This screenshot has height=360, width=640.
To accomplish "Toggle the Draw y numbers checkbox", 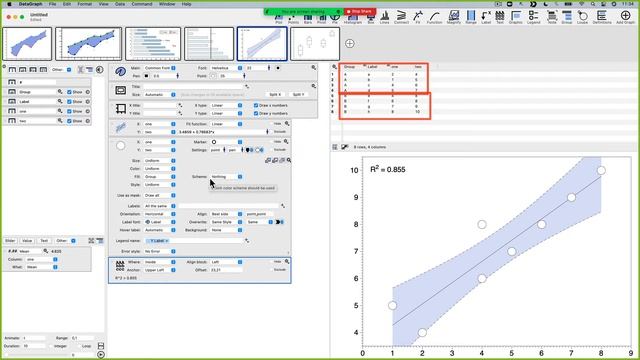I will (x=256, y=113).
